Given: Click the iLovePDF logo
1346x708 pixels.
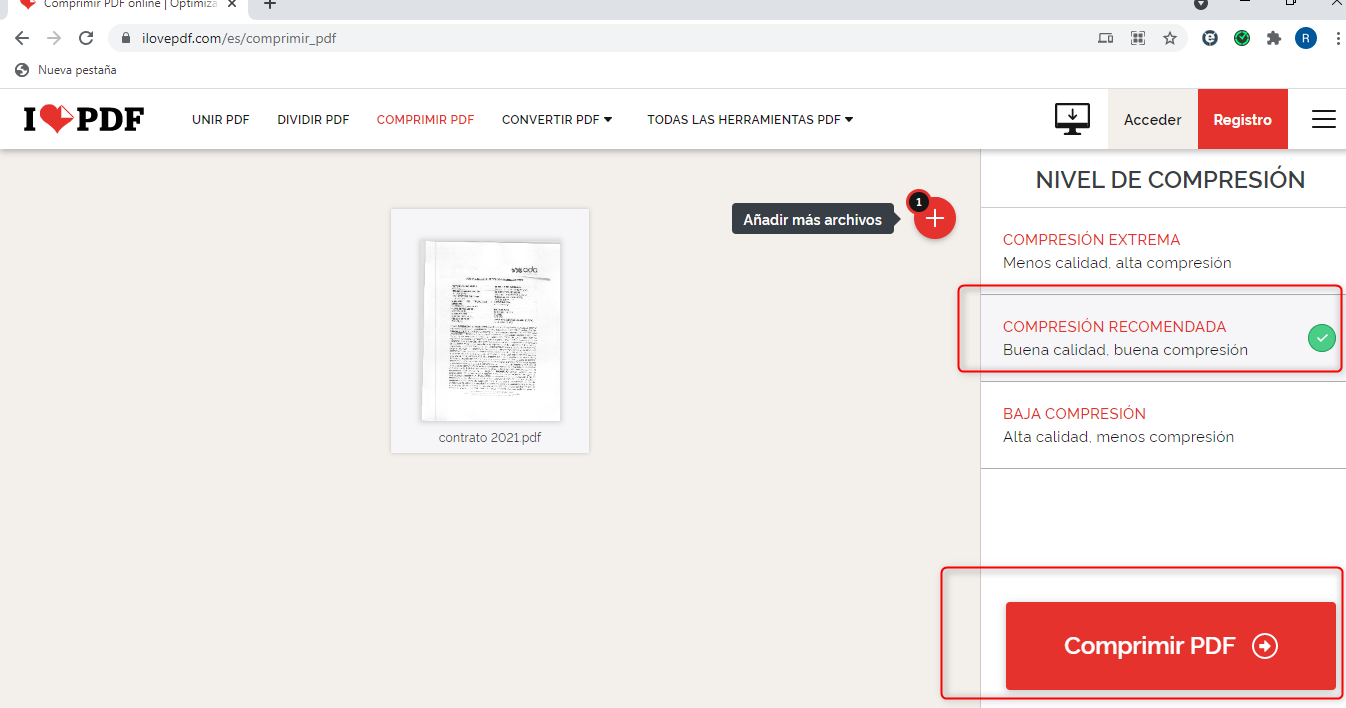Looking at the screenshot, I should click(x=84, y=120).
